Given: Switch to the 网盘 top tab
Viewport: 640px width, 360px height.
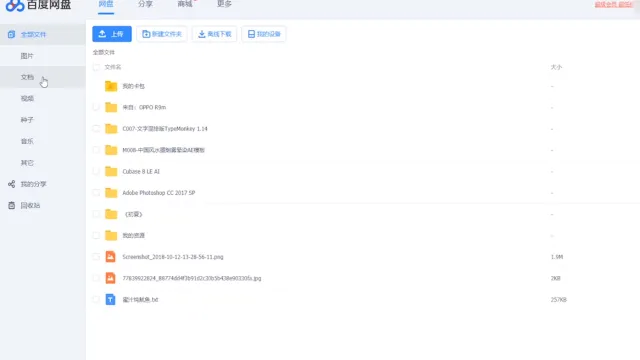Looking at the screenshot, I should point(106,4).
